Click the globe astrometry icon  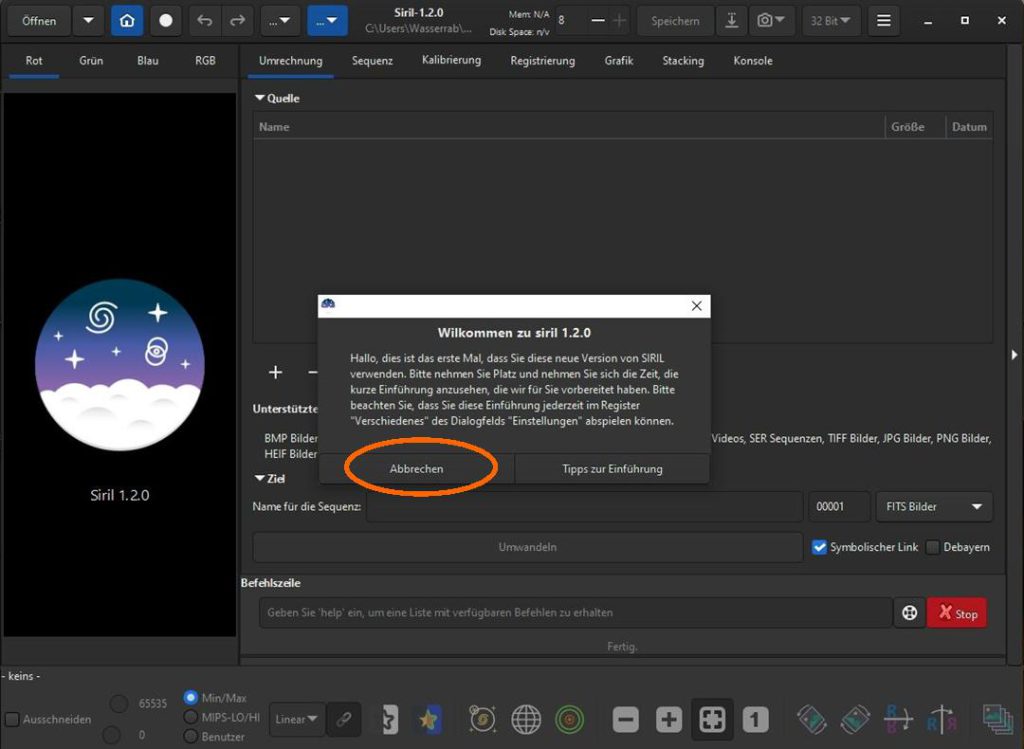pyautogui.click(x=526, y=719)
